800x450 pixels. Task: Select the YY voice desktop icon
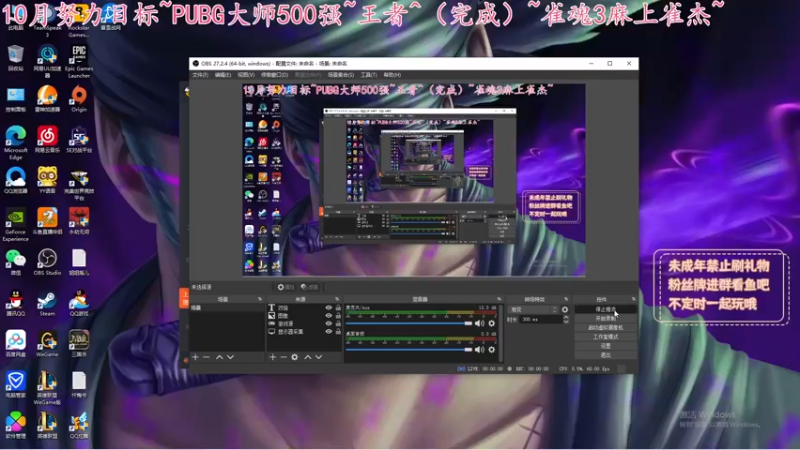click(x=47, y=181)
